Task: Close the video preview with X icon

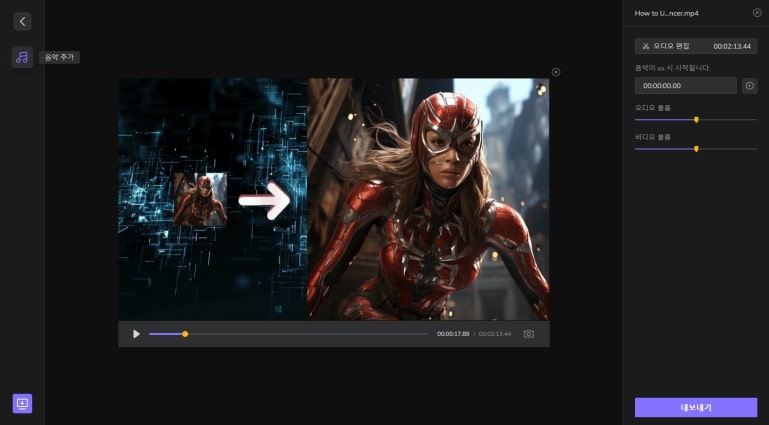Action: pyautogui.click(x=556, y=72)
